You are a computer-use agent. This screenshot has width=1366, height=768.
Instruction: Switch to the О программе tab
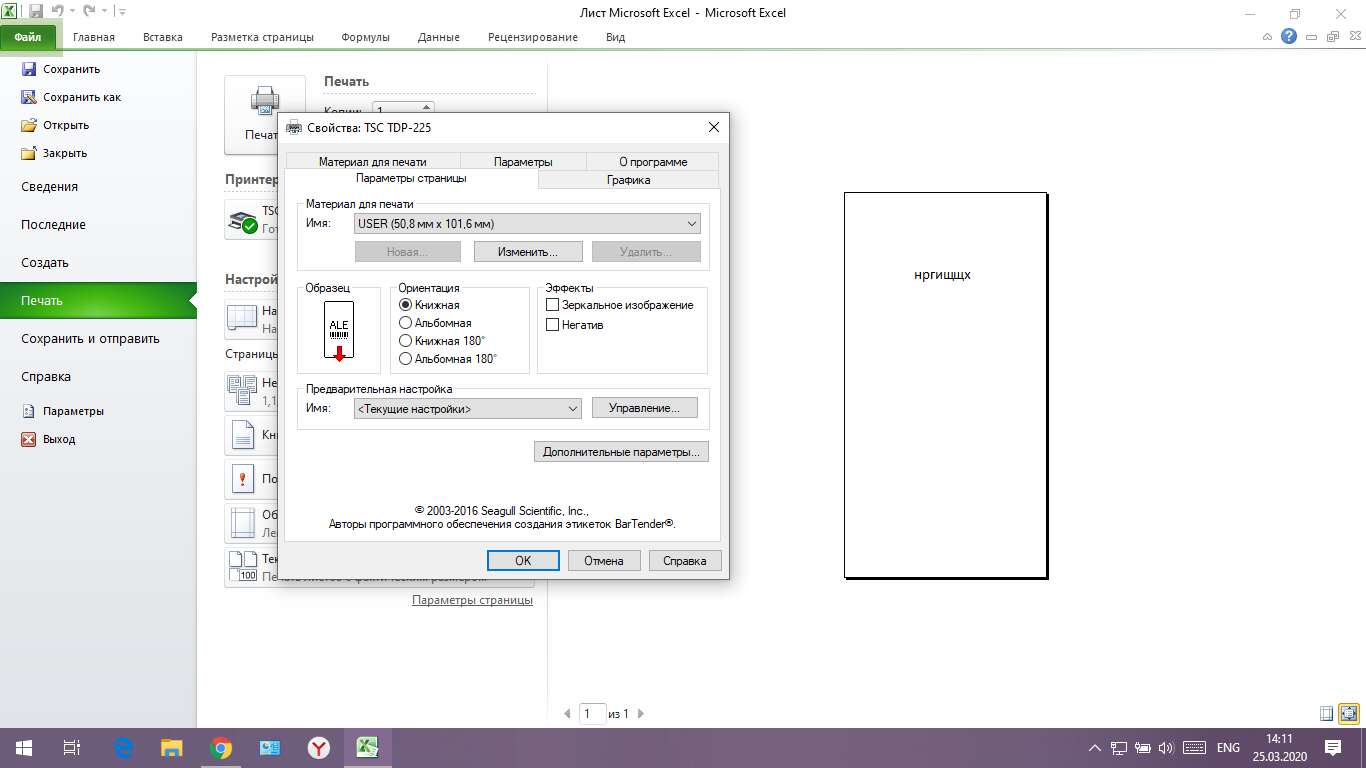tap(653, 162)
